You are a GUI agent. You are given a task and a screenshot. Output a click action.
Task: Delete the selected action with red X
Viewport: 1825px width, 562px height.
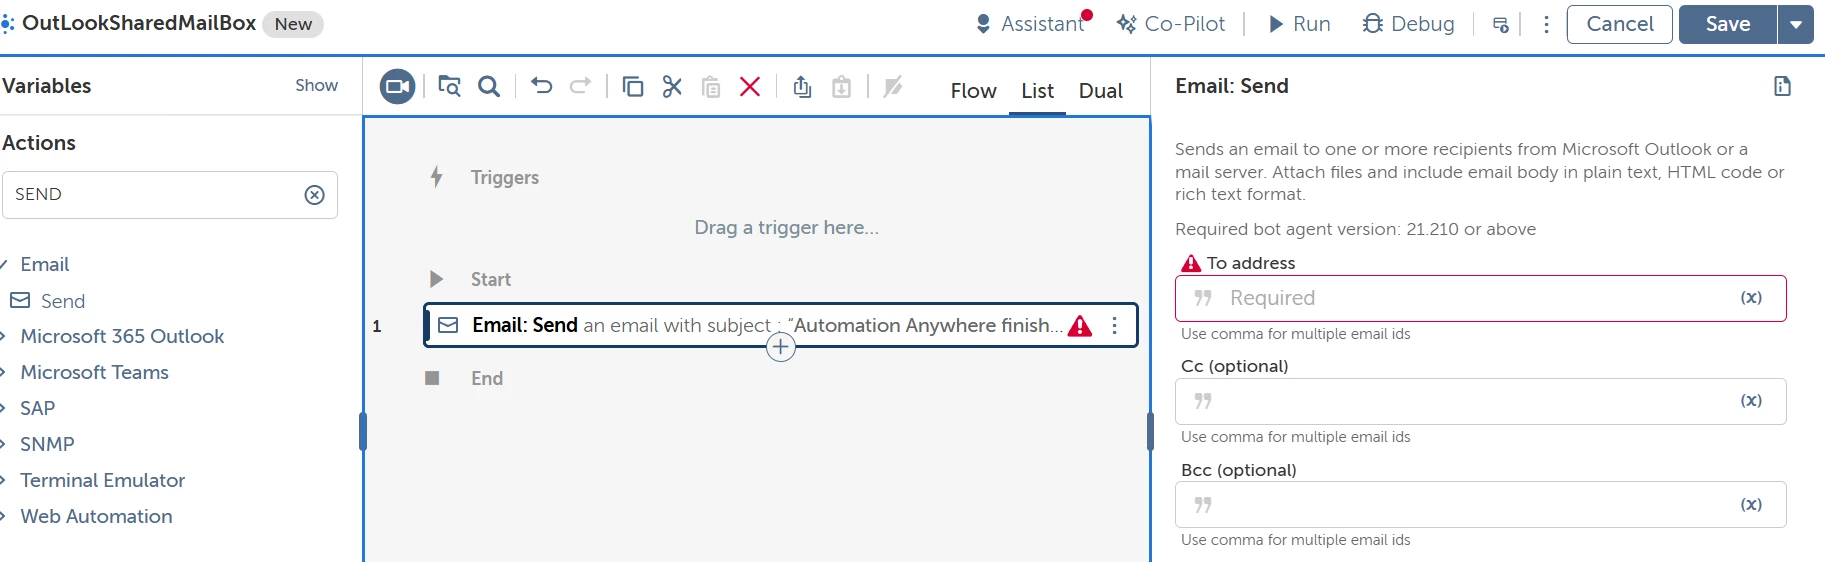(750, 87)
